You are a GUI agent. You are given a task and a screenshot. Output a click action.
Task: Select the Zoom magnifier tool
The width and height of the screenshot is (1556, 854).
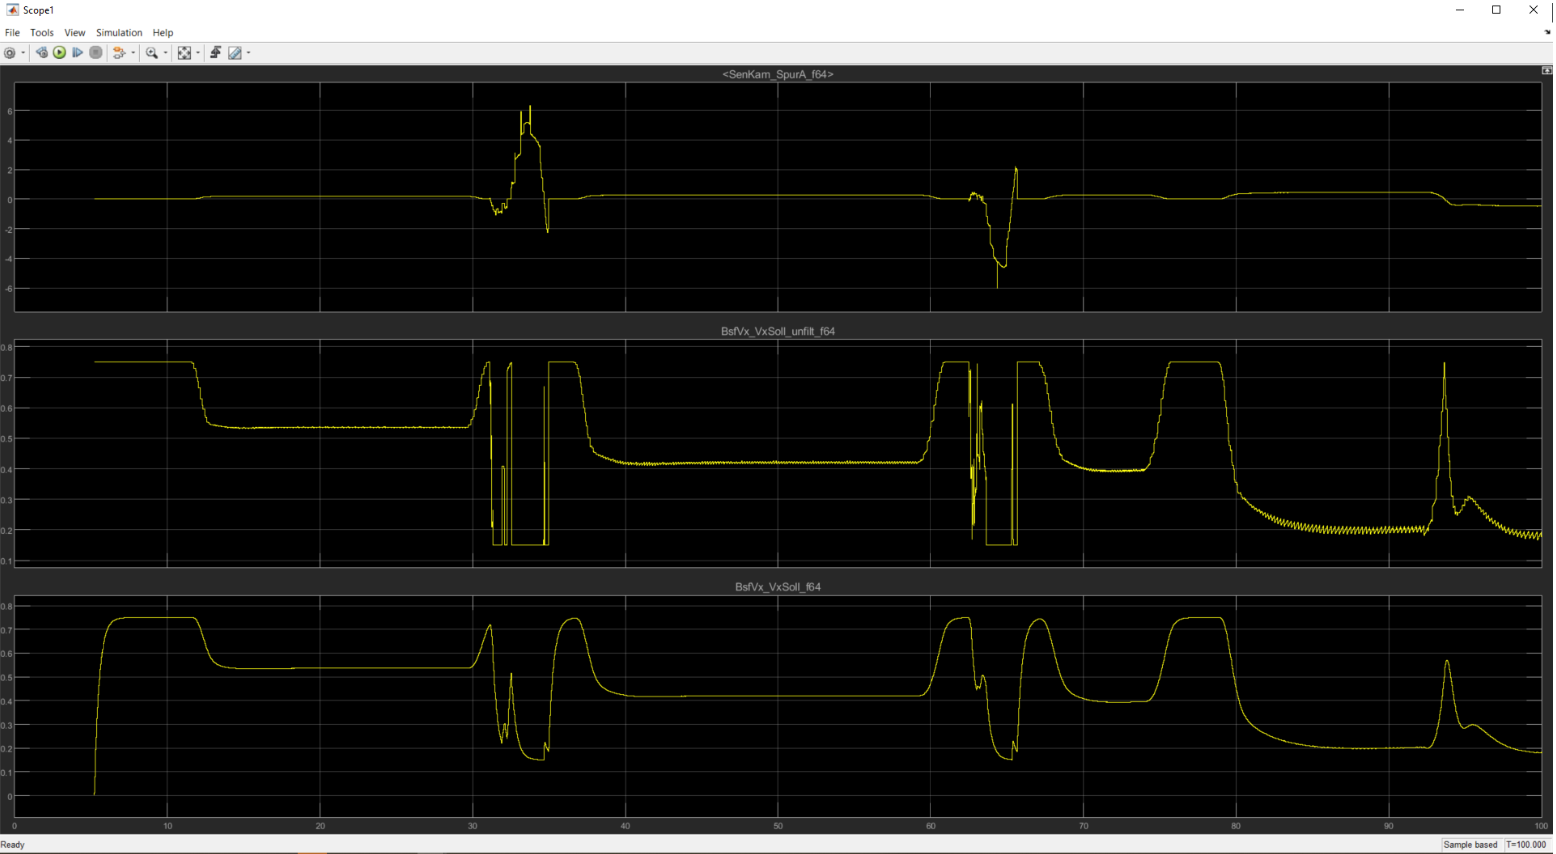pyautogui.click(x=152, y=53)
